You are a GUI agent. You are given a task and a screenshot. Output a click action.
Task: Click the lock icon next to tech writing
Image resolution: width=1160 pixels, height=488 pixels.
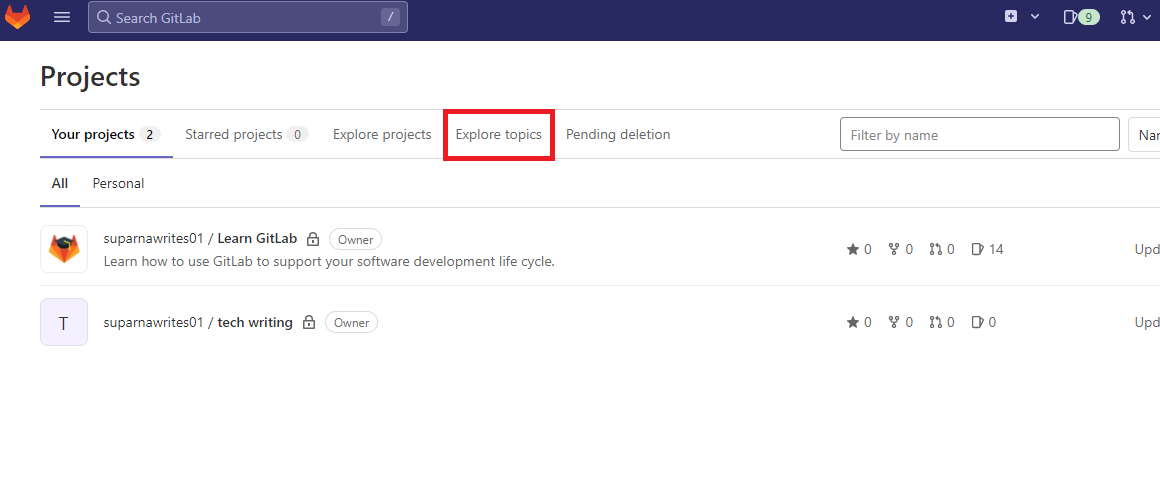coord(309,322)
